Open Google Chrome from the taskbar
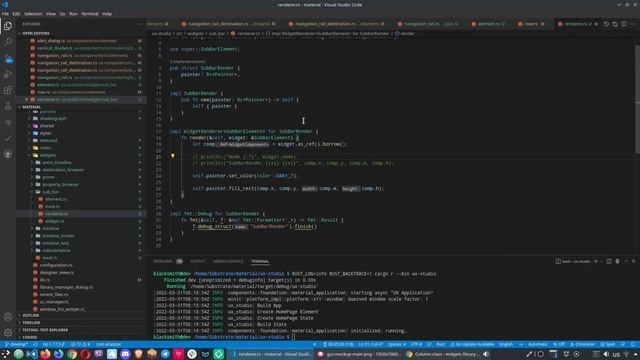 [x=72, y=354]
